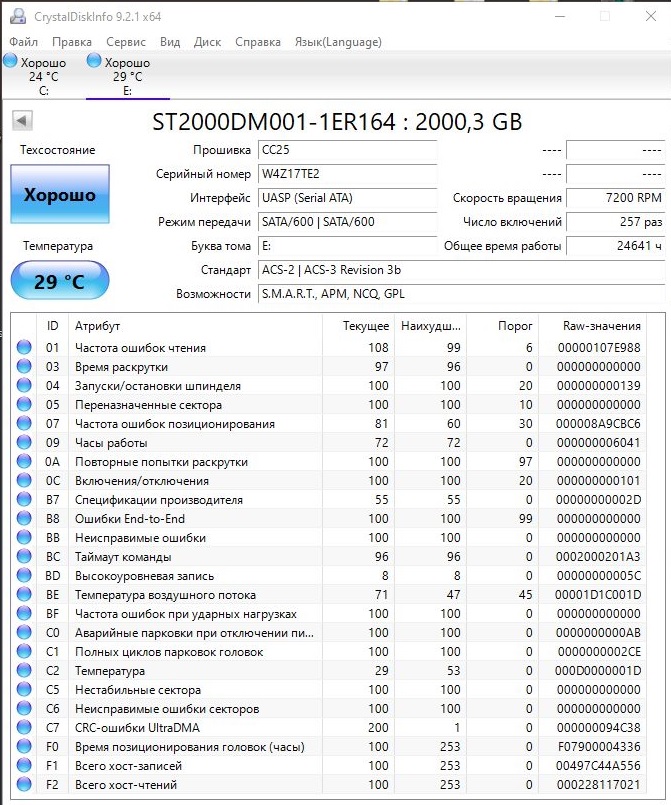
Task: Click the ID column header
Action: point(52,325)
